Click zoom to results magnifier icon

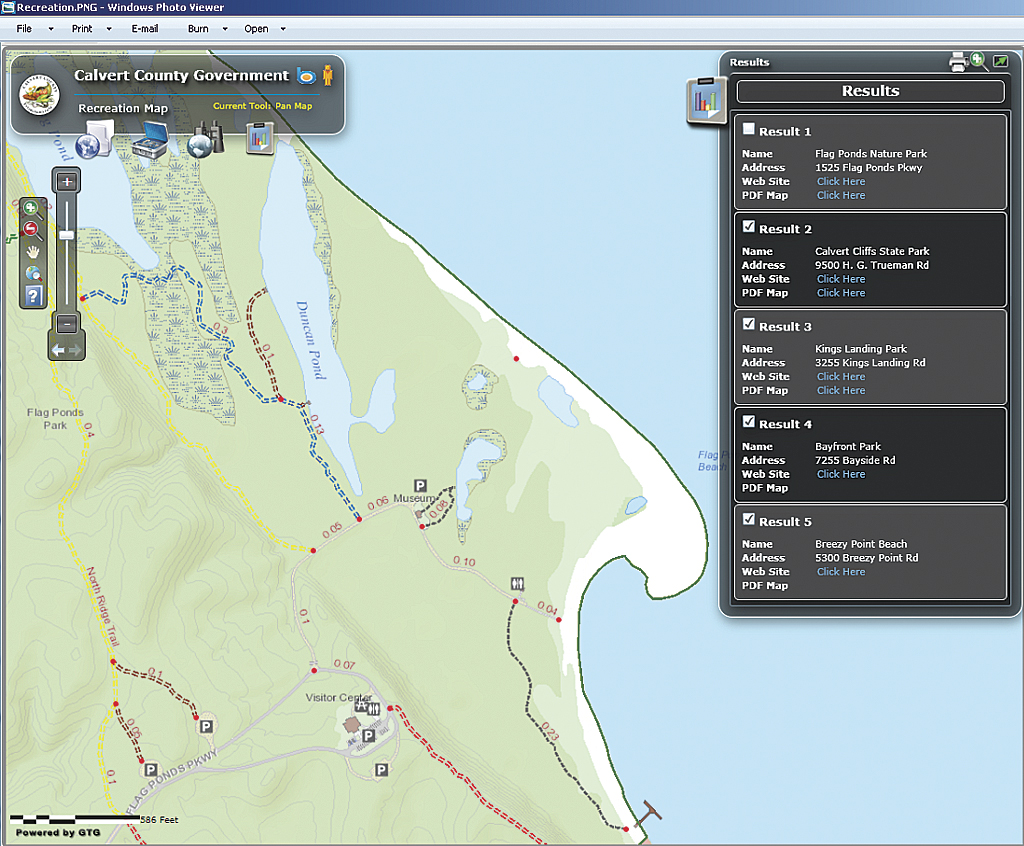coord(979,61)
